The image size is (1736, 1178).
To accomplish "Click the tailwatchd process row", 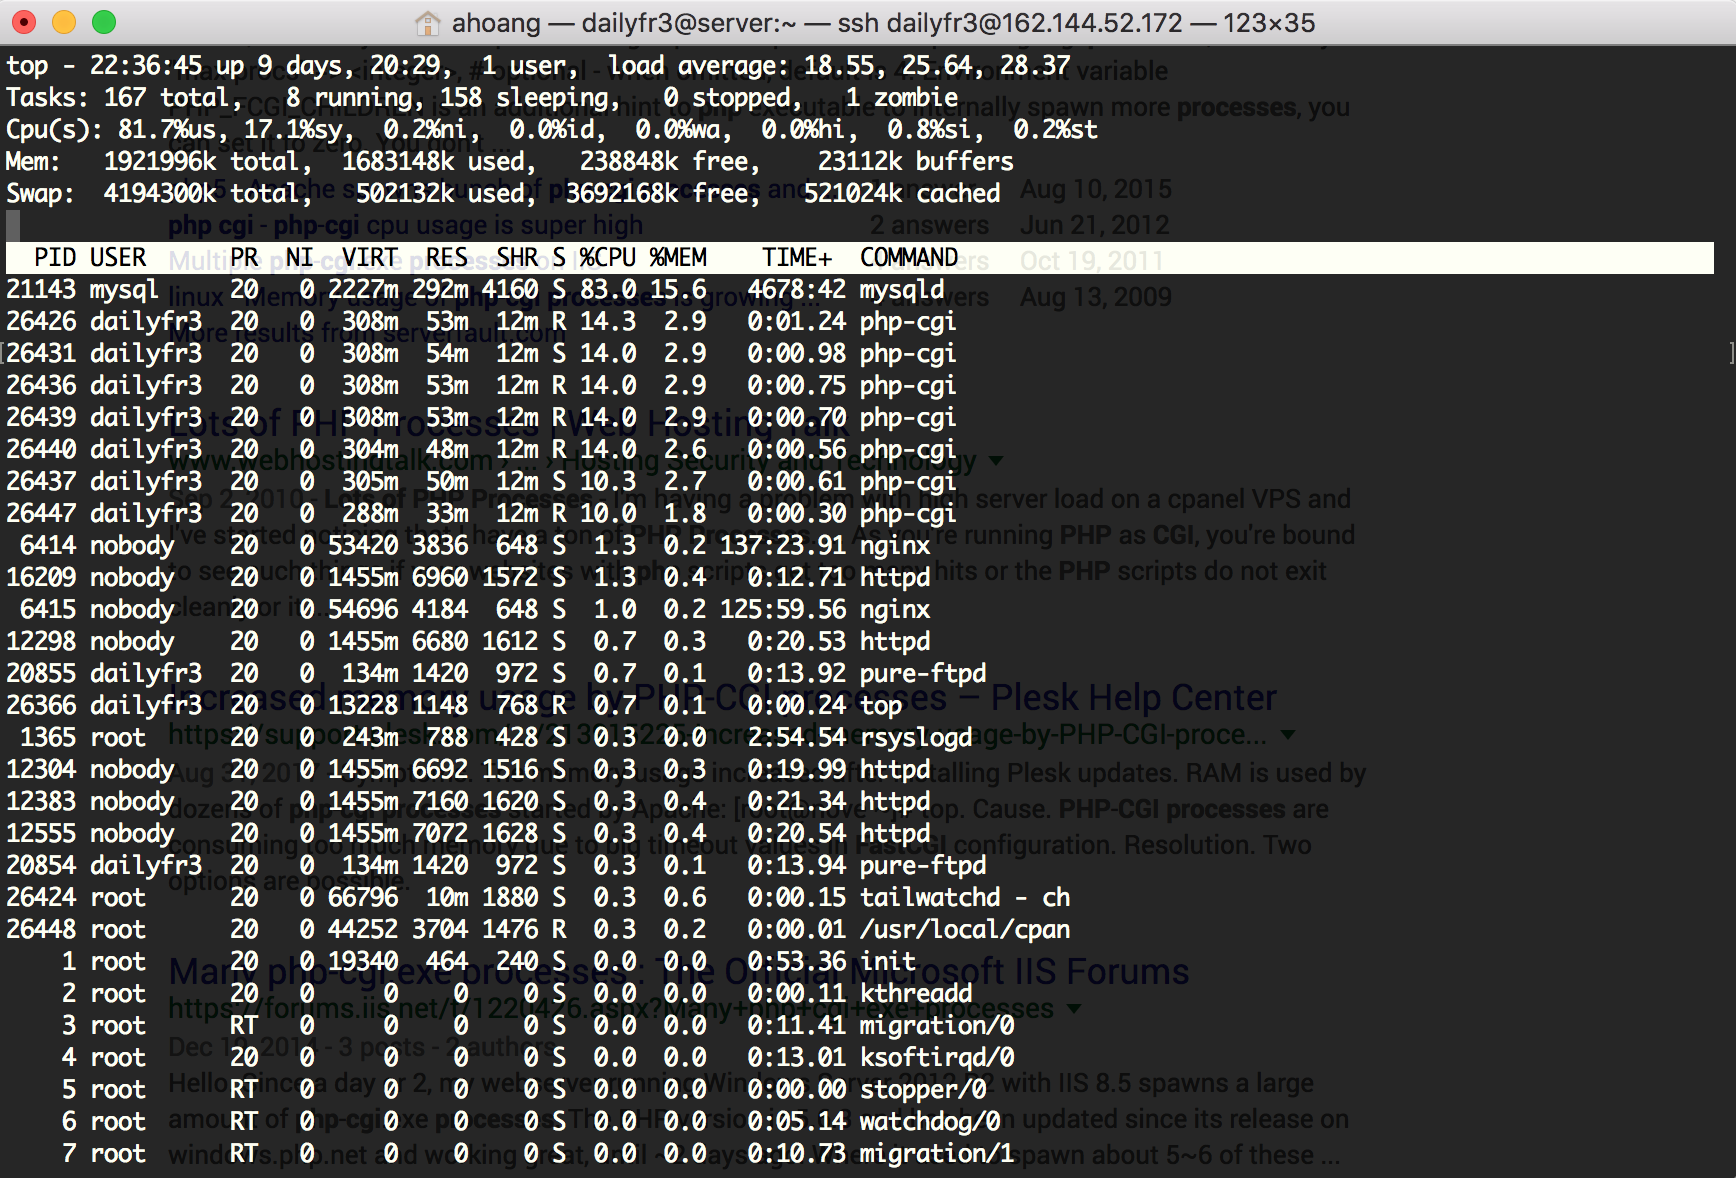I will tap(860, 897).
